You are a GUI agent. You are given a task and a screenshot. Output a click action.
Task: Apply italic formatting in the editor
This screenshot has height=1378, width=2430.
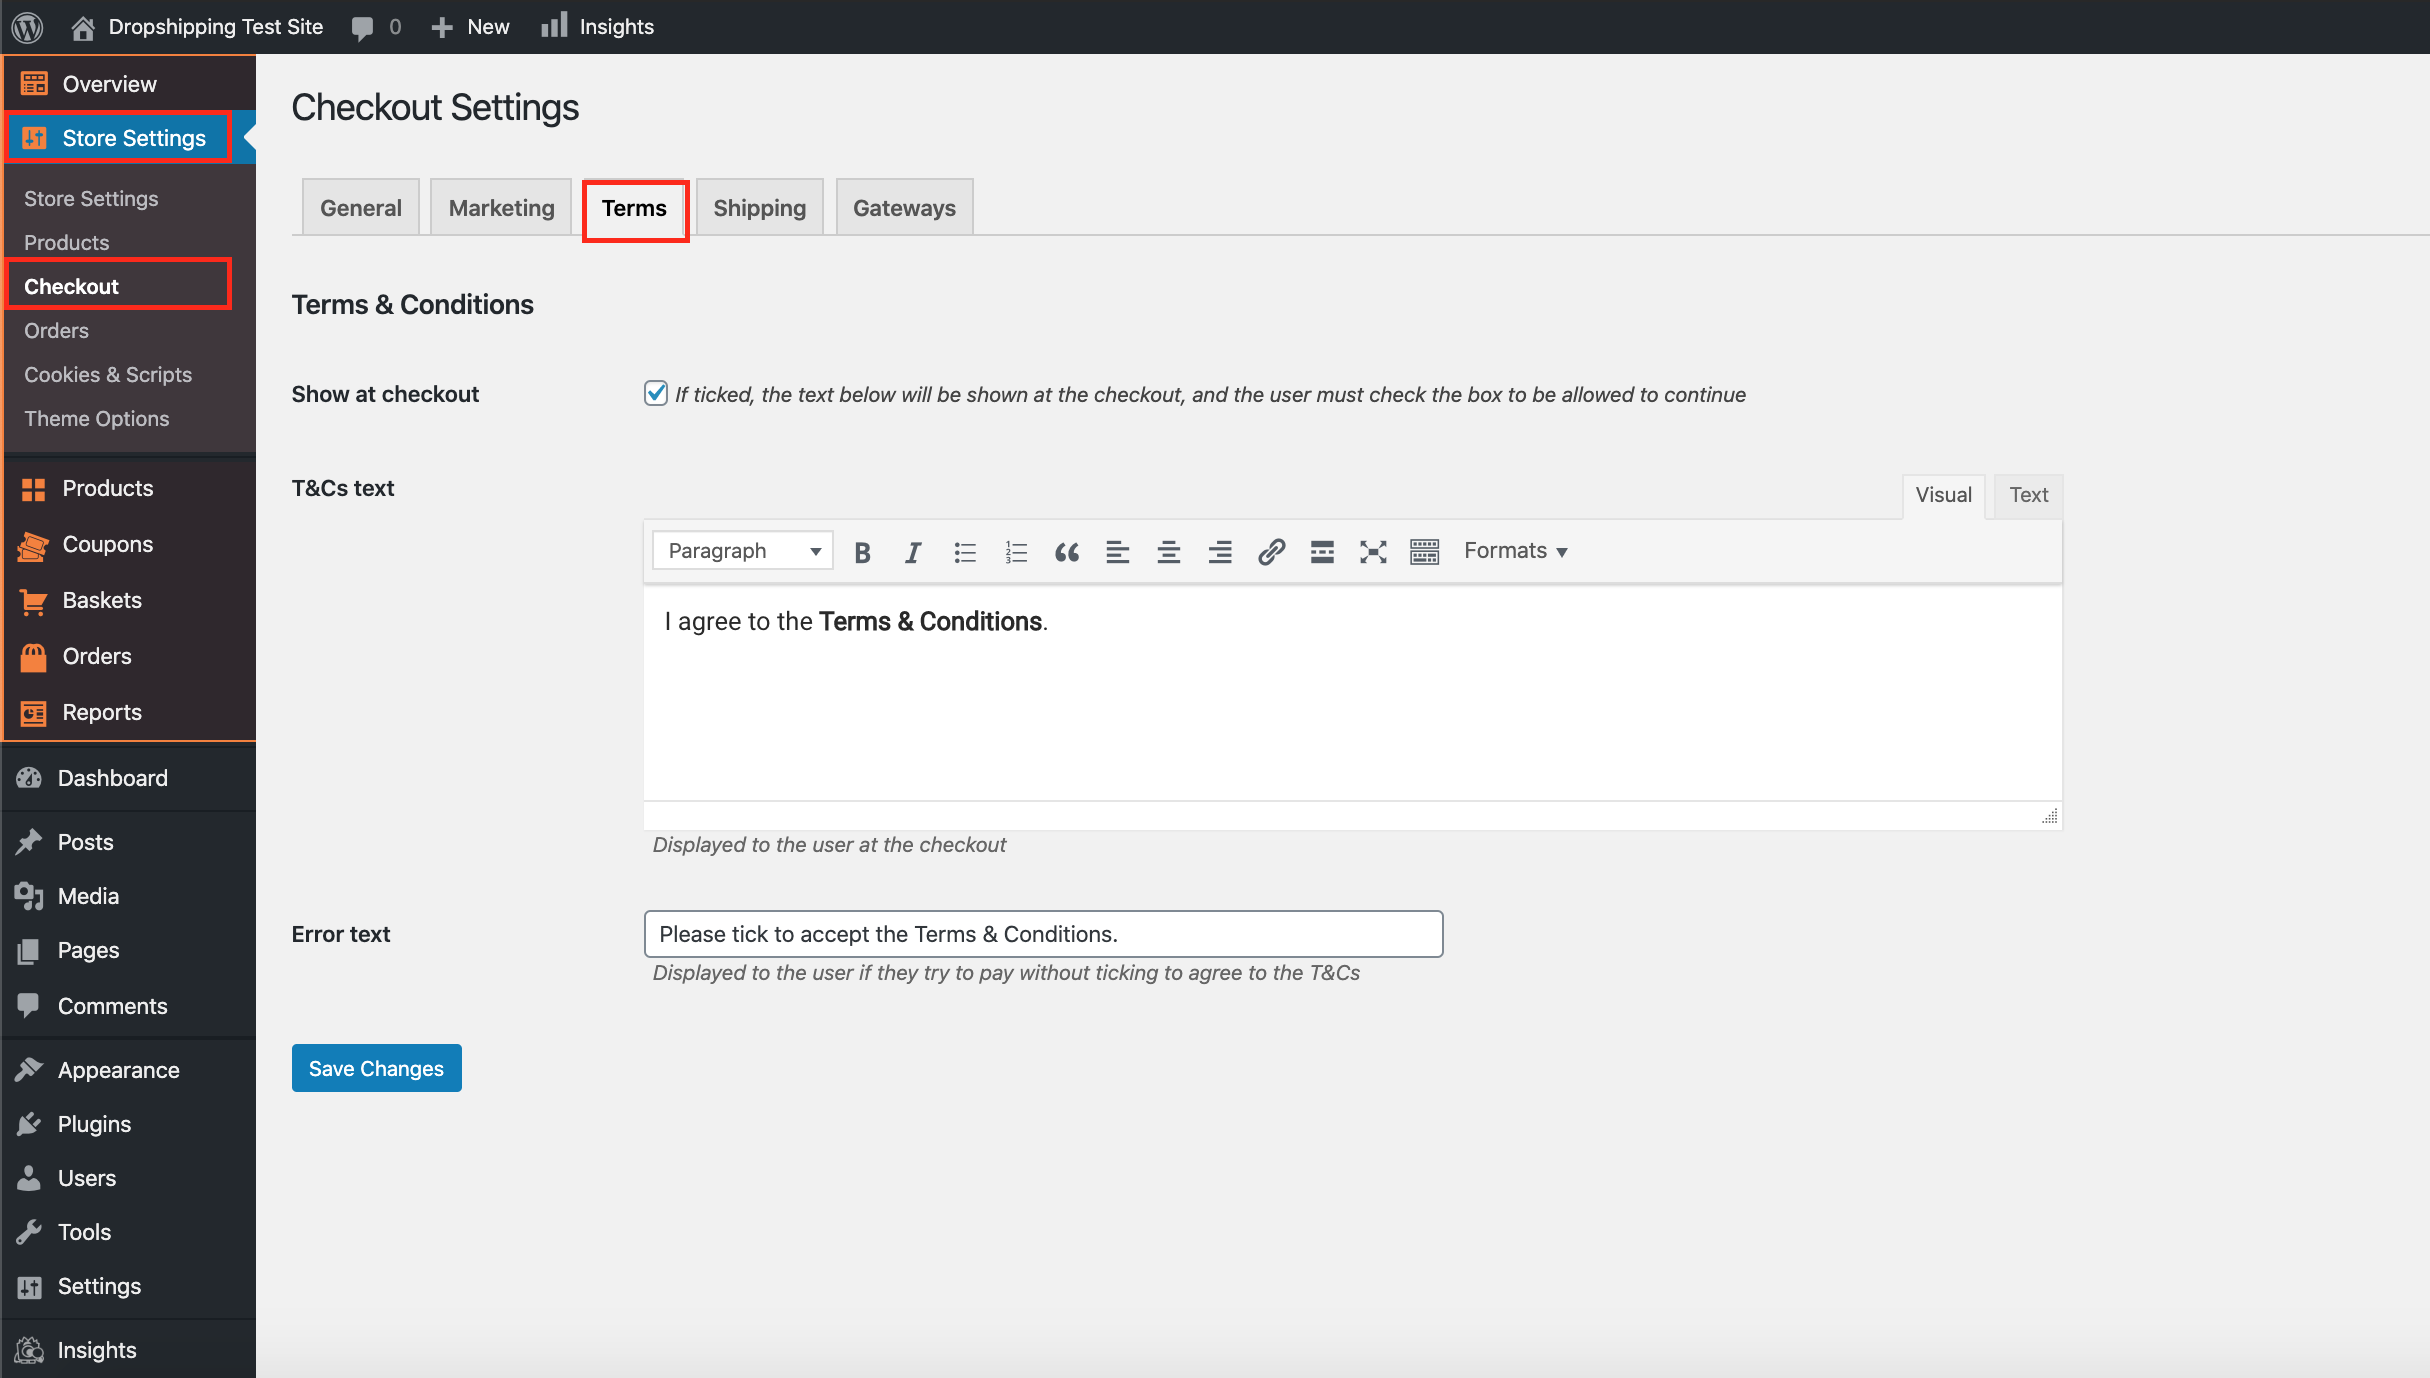click(x=912, y=552)
